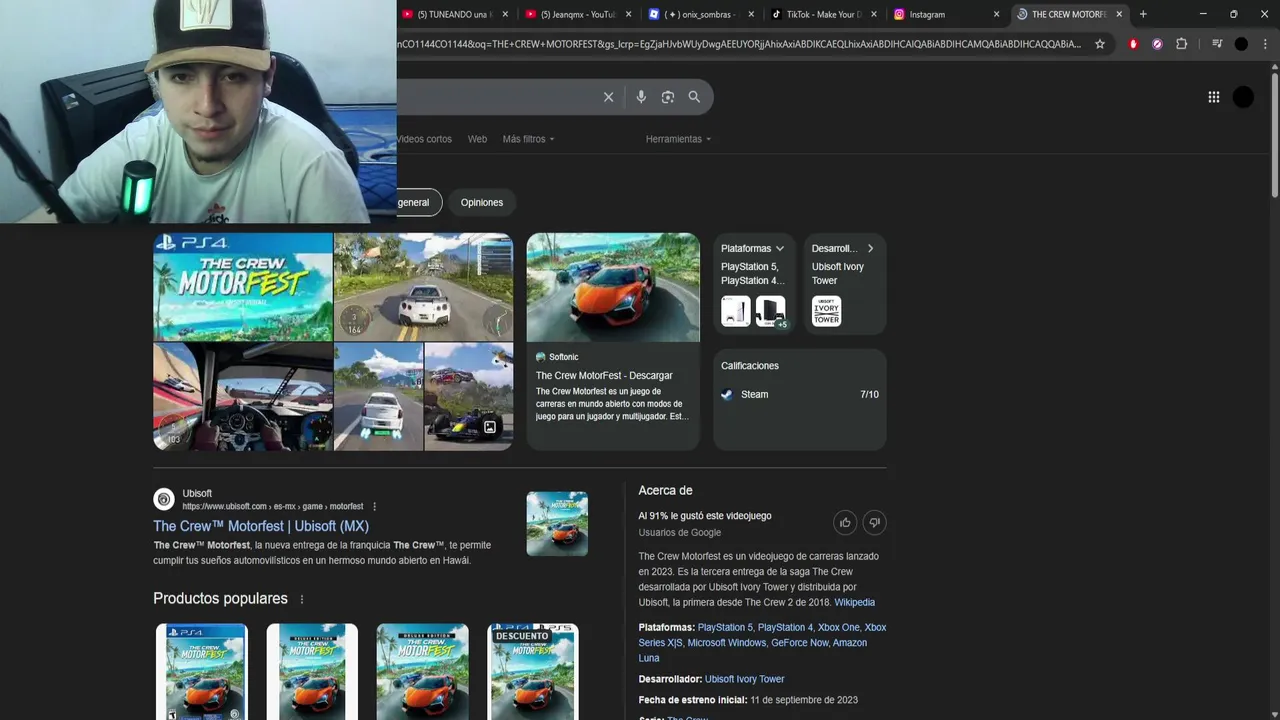Open the red shield extension
Image resolution: width=1280 pixels, height=720 pixels.
pyautogui.click(x=1133, y=44)
